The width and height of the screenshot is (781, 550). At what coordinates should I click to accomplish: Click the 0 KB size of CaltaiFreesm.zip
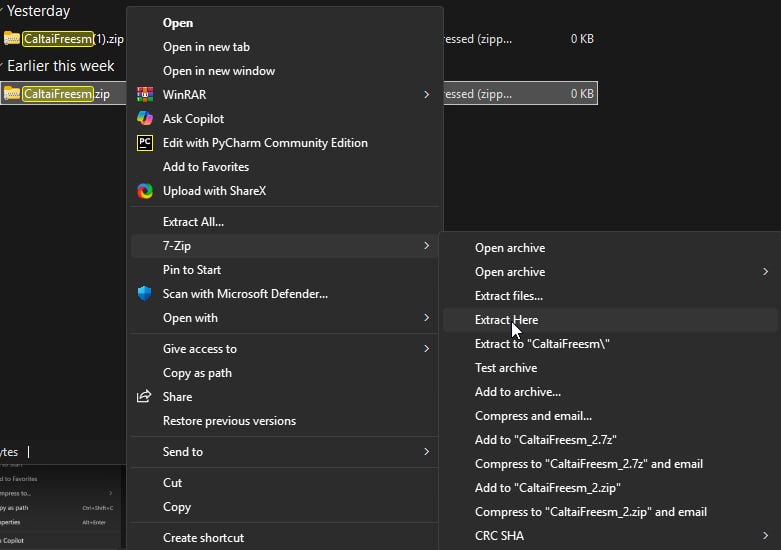[582, 94]
